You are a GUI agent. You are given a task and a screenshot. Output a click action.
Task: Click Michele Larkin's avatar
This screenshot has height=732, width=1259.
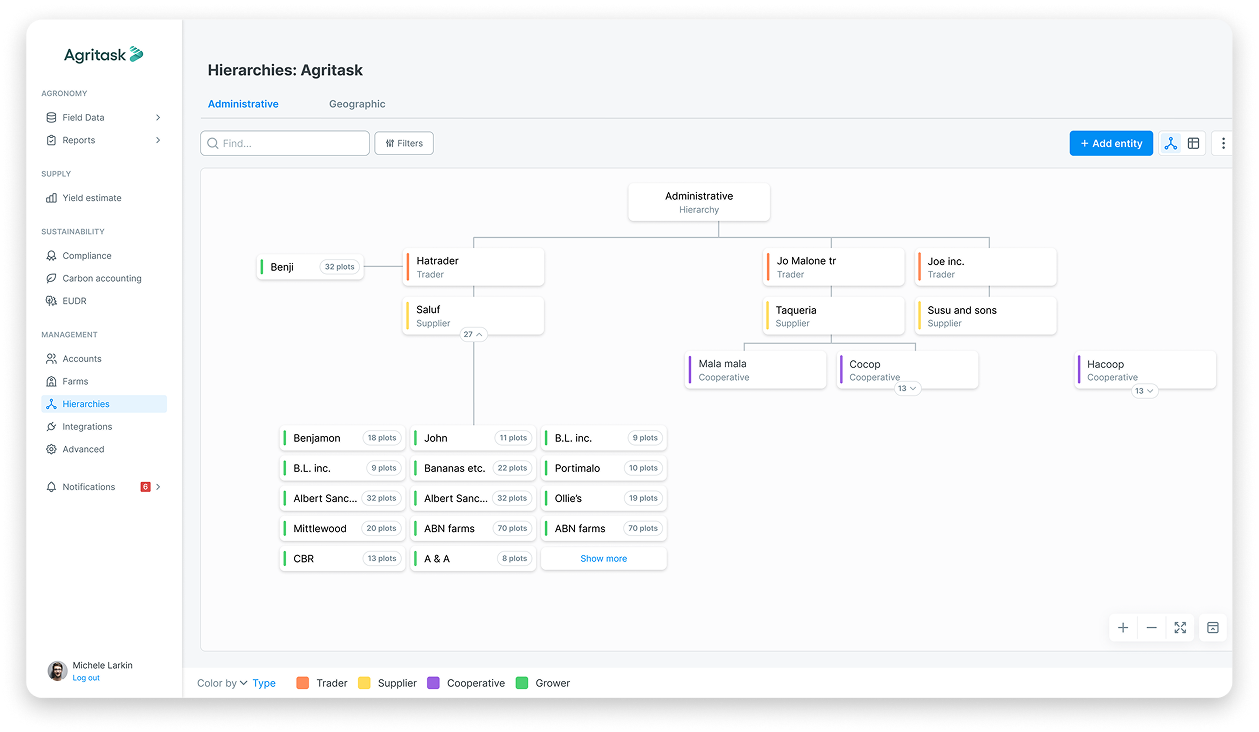click(x=58, y=670)
